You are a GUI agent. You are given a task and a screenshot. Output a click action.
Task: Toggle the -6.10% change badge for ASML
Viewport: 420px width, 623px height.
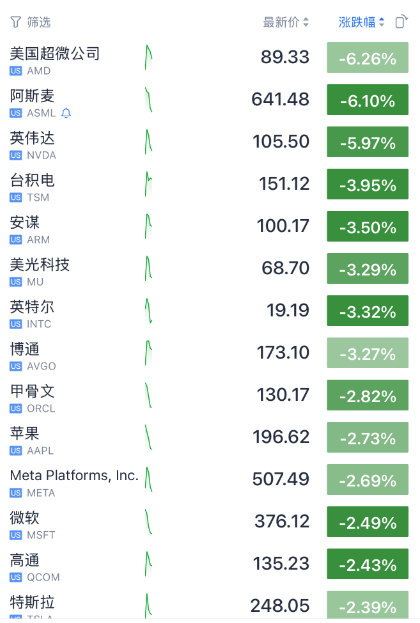tap(368, 100)
